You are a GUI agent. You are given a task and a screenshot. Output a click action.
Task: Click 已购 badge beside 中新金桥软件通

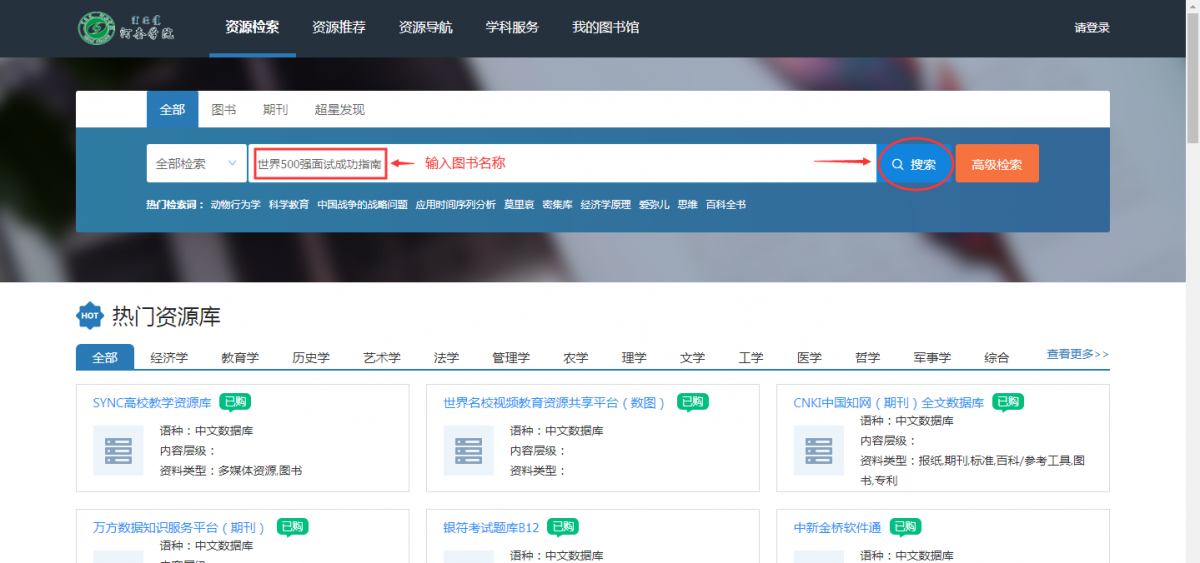pyautogui.click(x=905, y=527)
